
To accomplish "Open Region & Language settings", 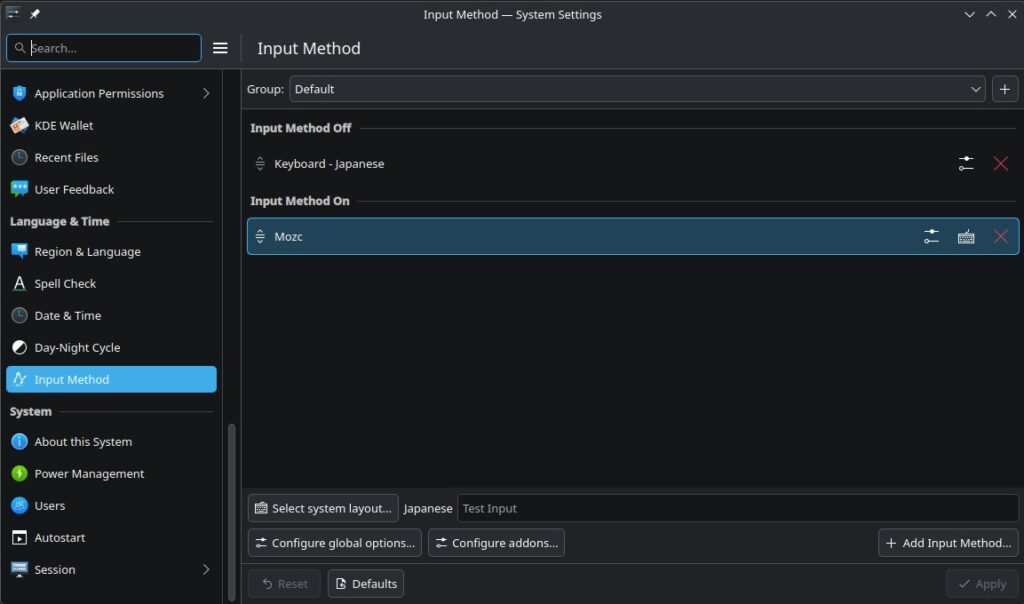I will (87, 252).
